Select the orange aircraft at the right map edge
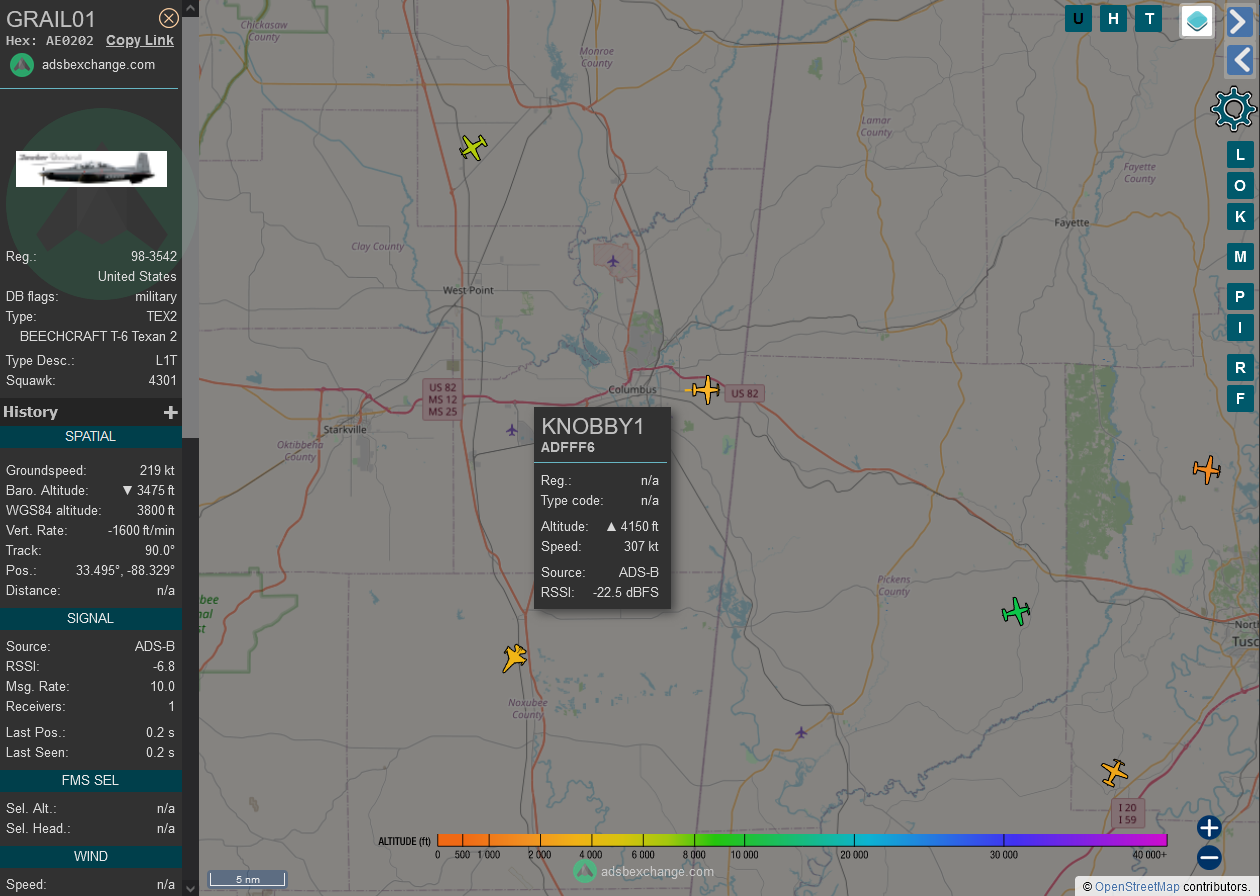This screenshot has height=896, width=1260. click(1207, 469)
